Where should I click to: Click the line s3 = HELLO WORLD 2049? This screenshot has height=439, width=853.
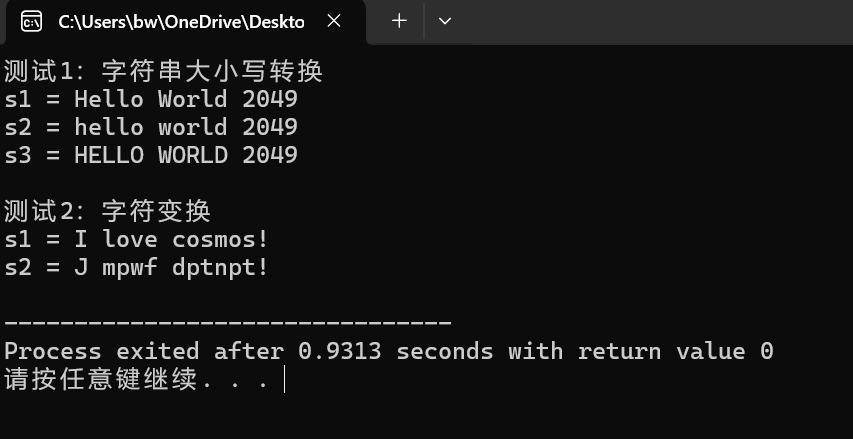pos(151,156)
